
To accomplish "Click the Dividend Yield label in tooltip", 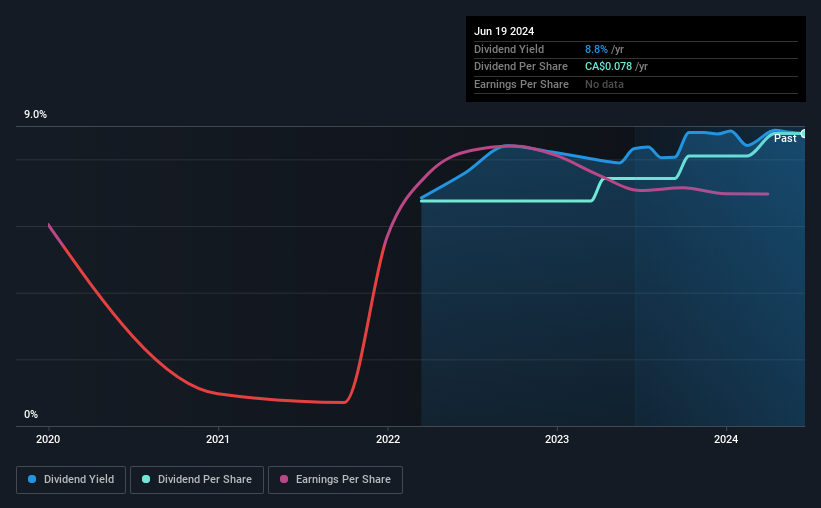I will pos(509,49).
